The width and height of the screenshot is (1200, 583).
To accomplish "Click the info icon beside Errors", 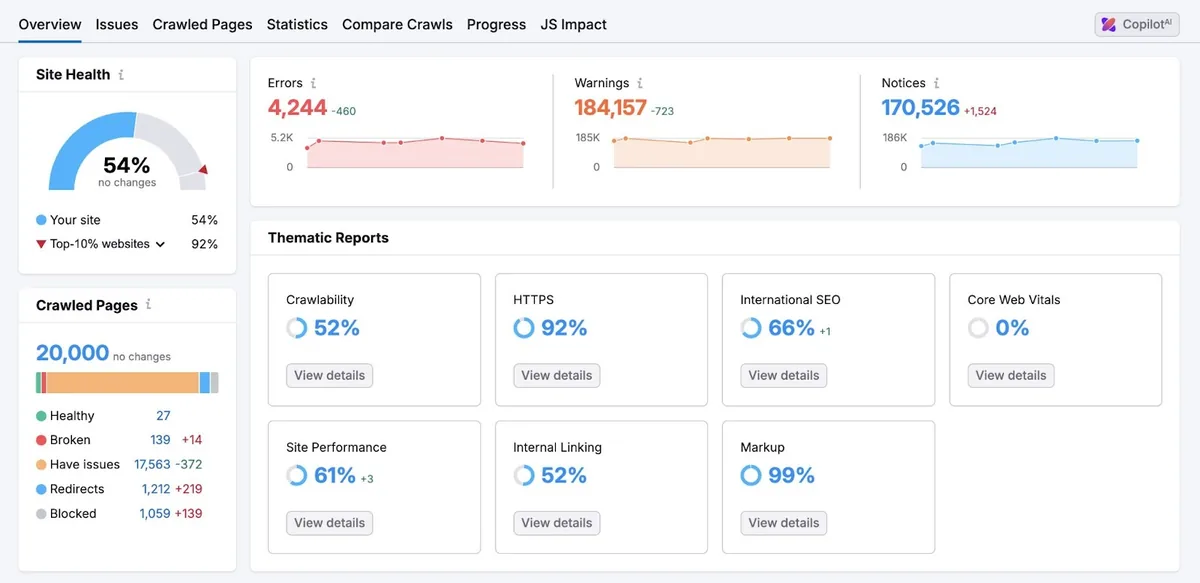I will pyautogui.click(x=313, y=83).
